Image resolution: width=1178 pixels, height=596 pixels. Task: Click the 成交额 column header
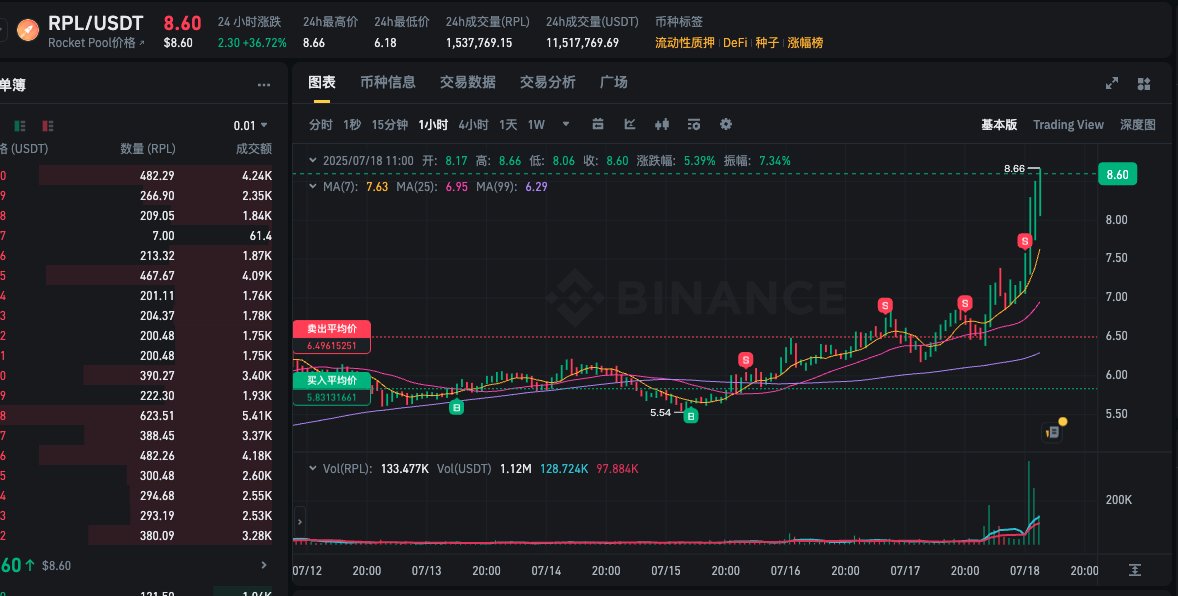coord(254,149)
